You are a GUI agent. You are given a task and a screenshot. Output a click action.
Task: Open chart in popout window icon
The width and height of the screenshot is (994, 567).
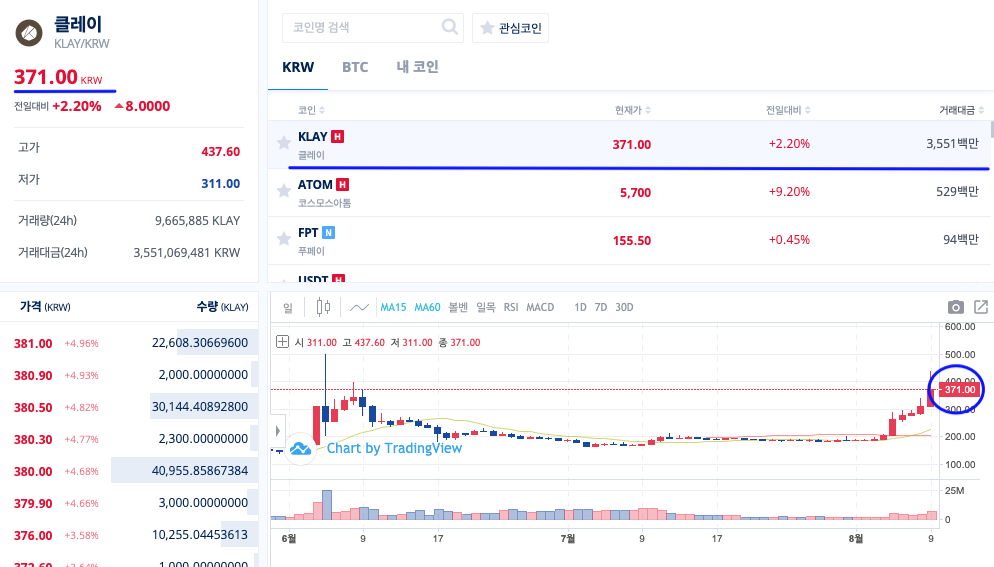(x=981, y=307)
